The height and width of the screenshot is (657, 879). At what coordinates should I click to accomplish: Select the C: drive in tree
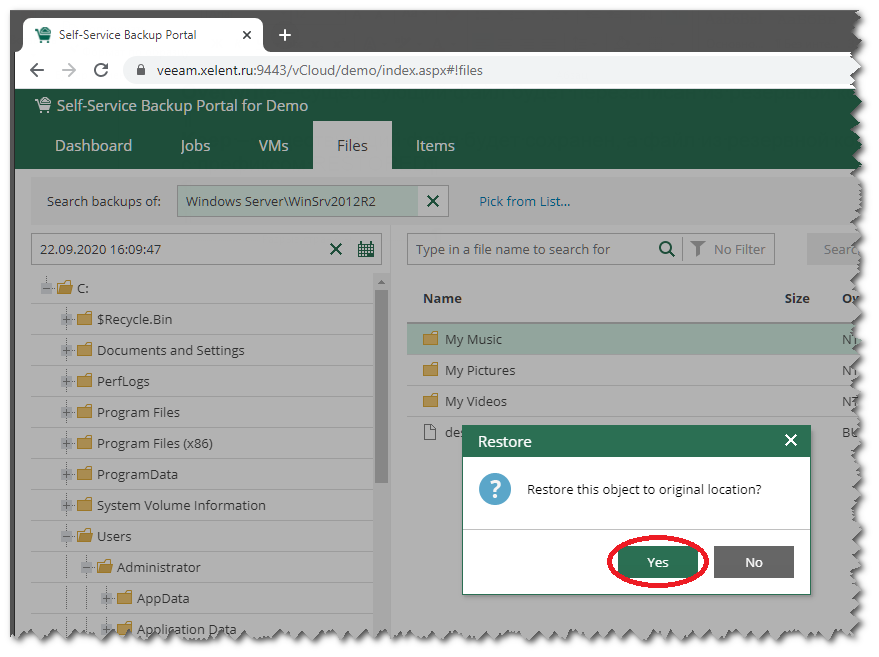pos(82,288)
